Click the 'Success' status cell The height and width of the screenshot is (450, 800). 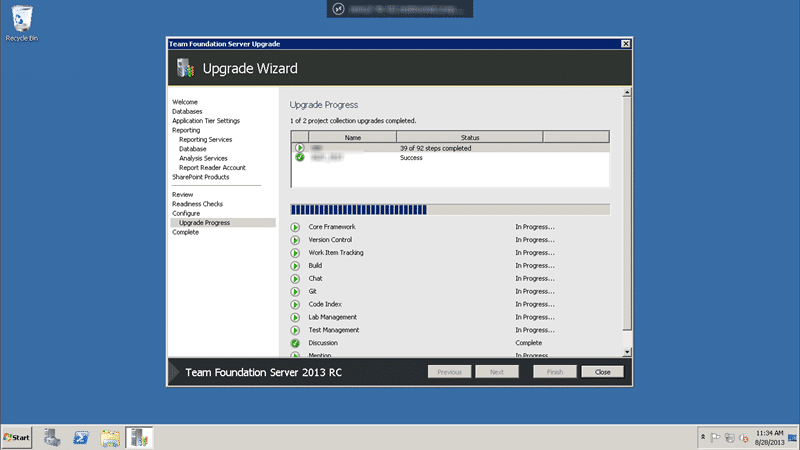[411, 158]
